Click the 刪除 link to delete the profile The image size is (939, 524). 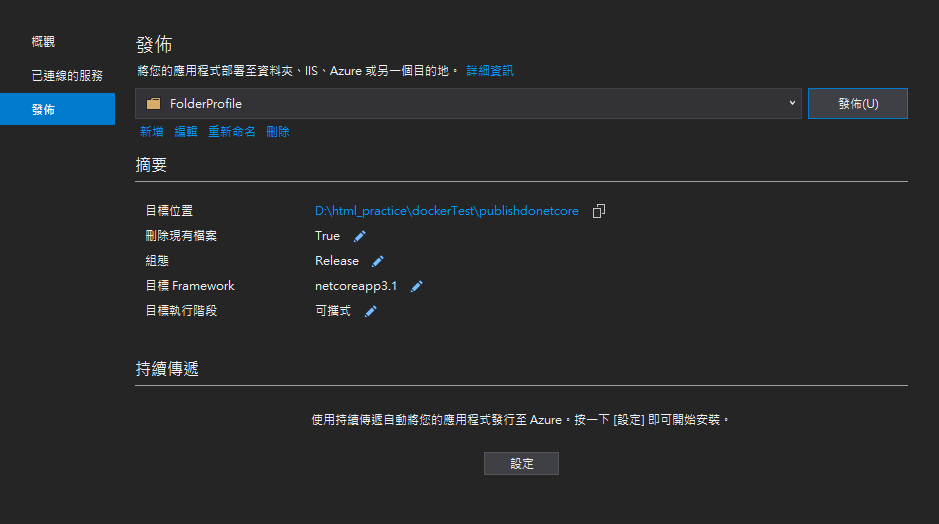278,132
